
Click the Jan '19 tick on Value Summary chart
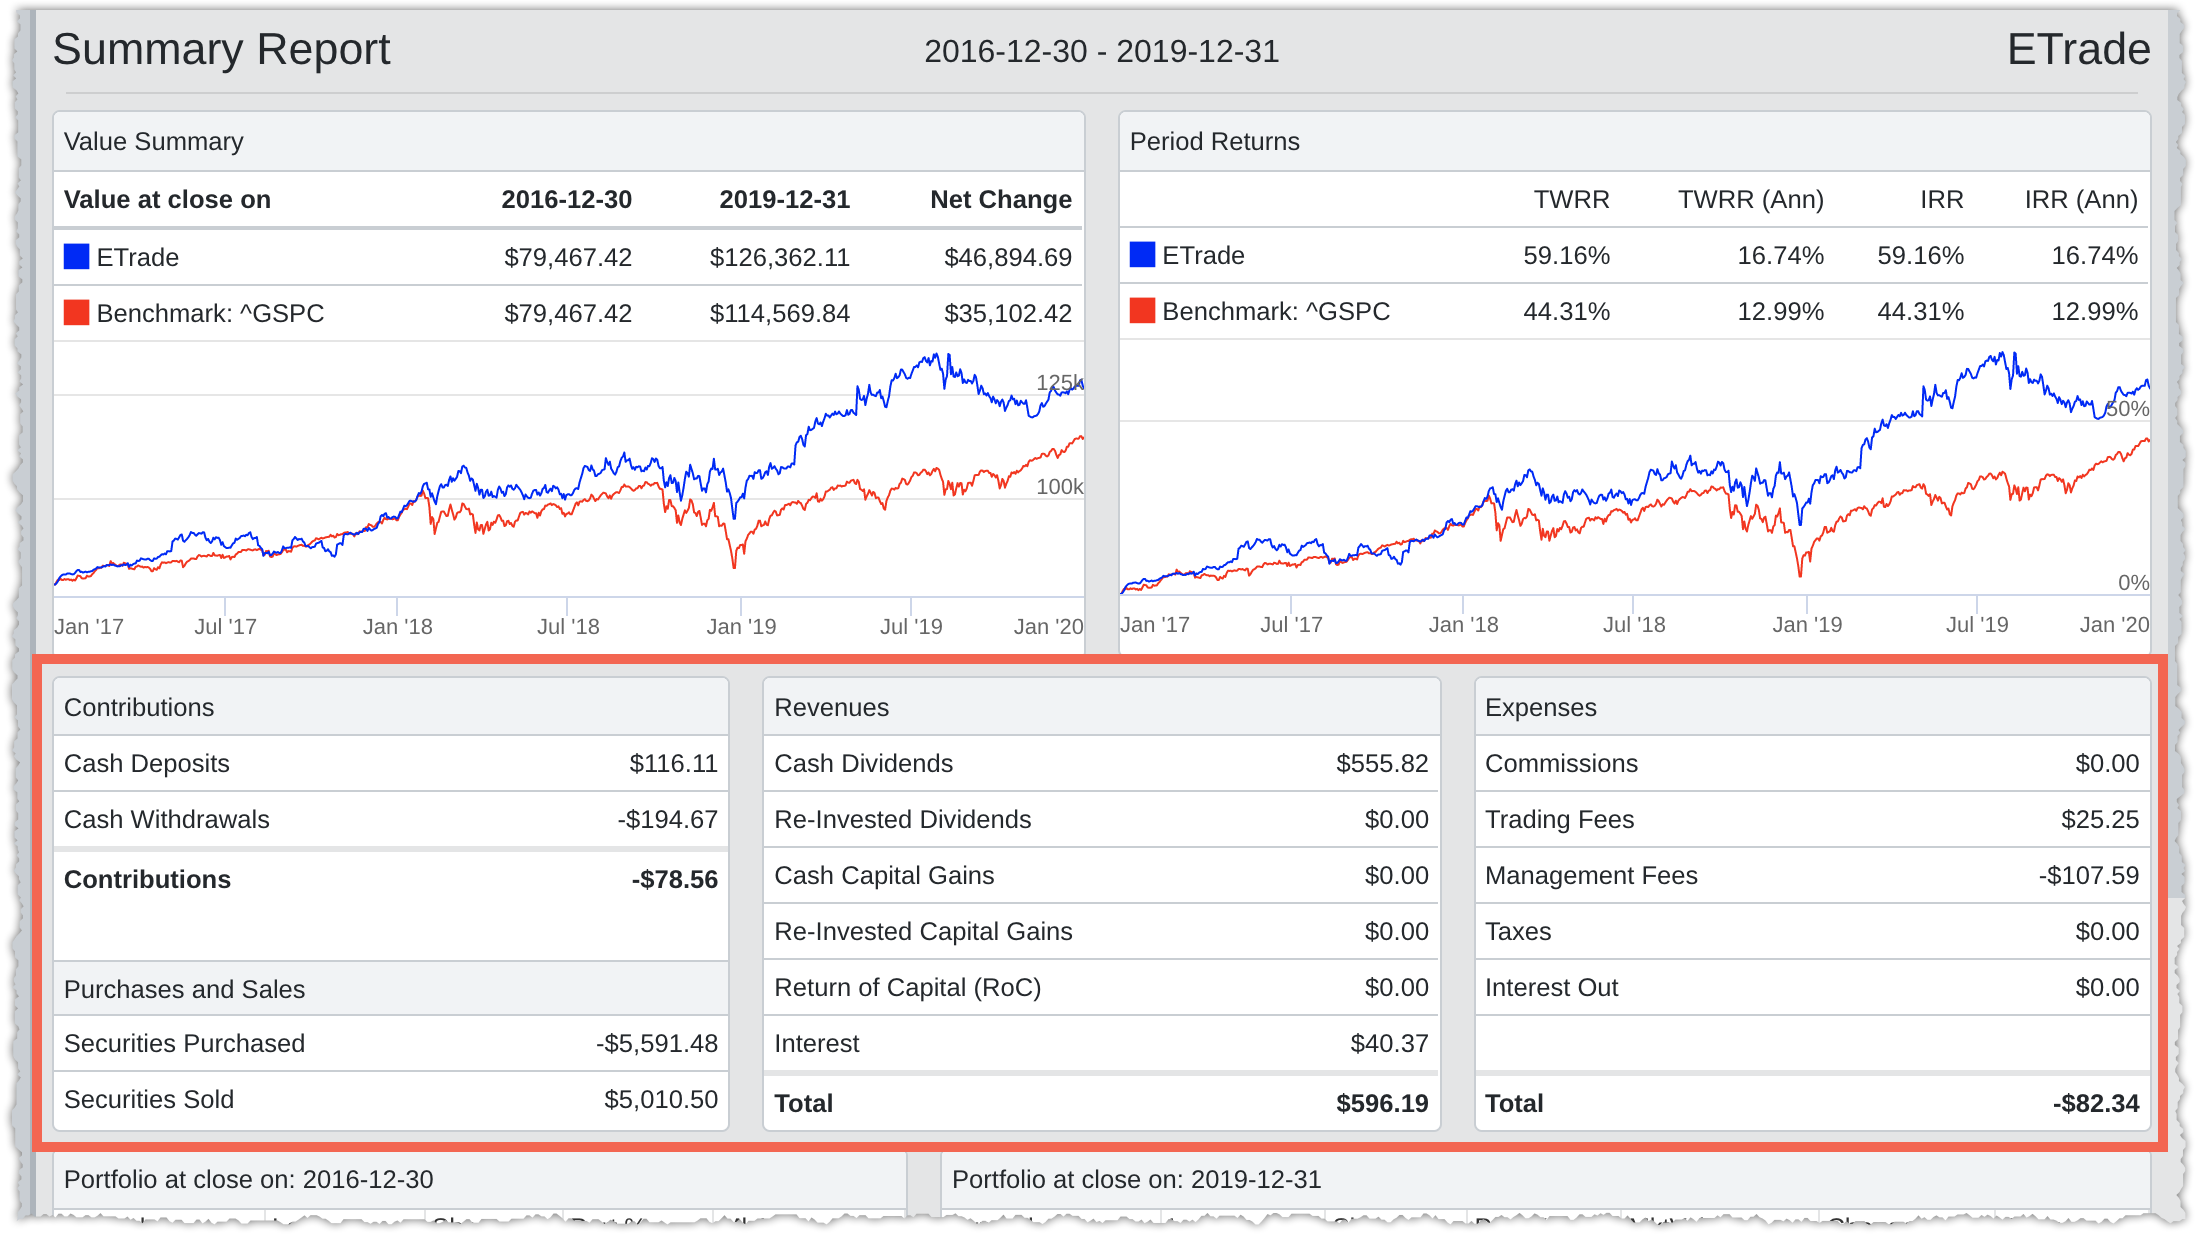(741, 626)
